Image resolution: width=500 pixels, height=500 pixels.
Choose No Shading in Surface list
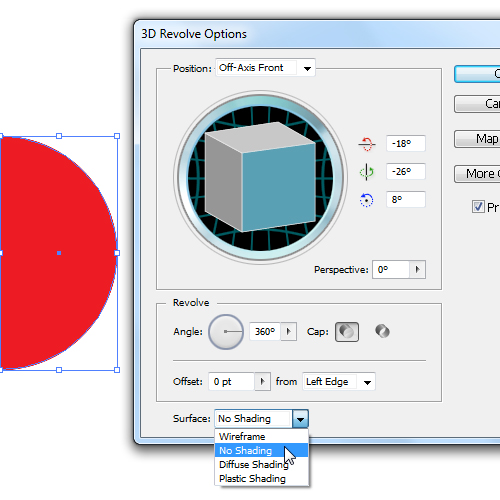(x=262, y=450)
